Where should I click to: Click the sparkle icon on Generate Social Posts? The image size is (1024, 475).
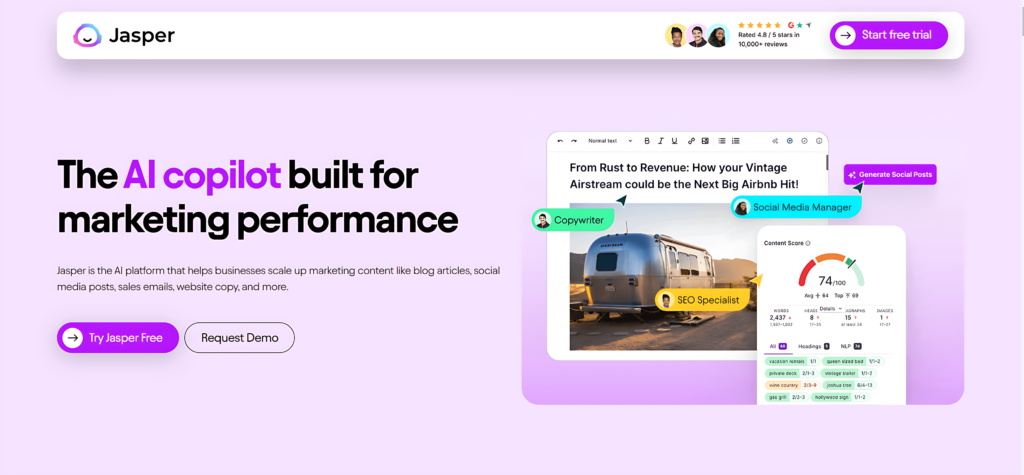coord(852,175)
